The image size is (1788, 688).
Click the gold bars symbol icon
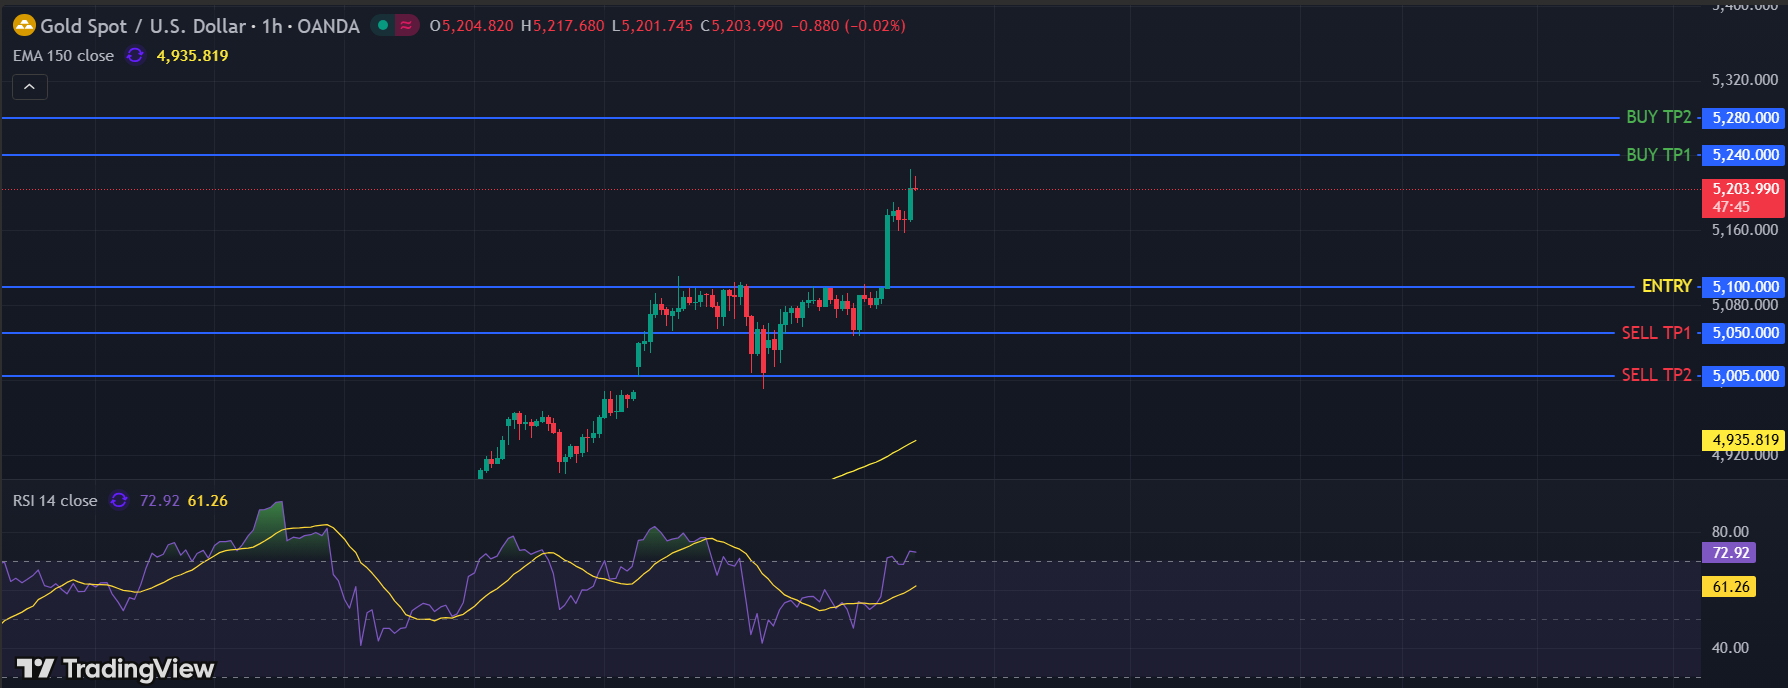pos(24,25)
